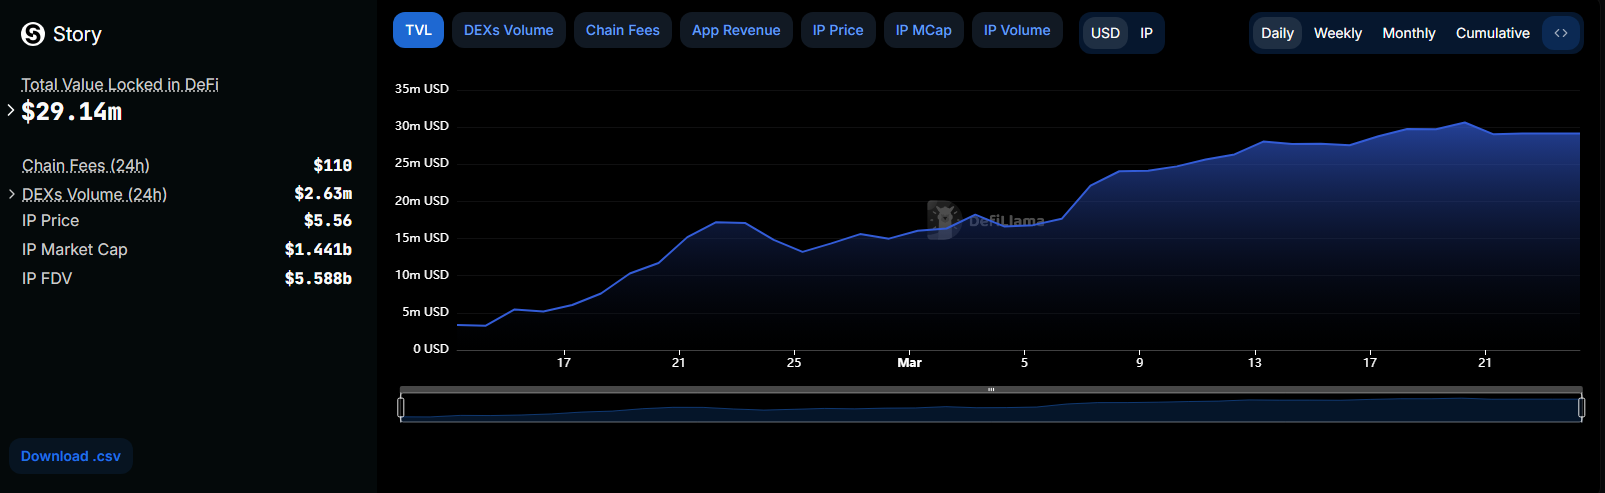This screenshot has height=493, width=1605.
Task: Toggle the TVL chart series
Action: click(418, 30)
